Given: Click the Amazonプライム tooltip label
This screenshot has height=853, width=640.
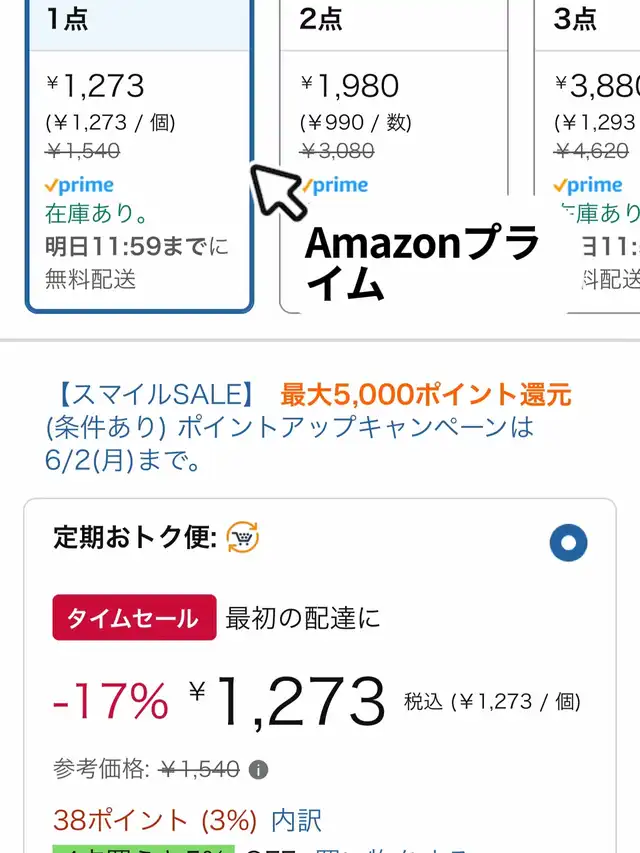Looking at the screenshot, I should tap(421, 262).
